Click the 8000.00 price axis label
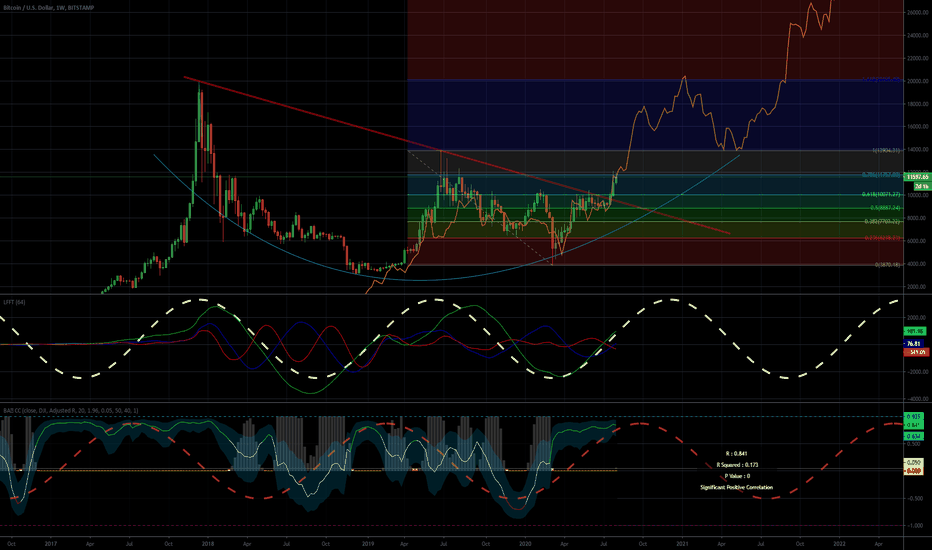Viewport: 932px width, 550px height. pyautogui.click(x=919, y=218)
